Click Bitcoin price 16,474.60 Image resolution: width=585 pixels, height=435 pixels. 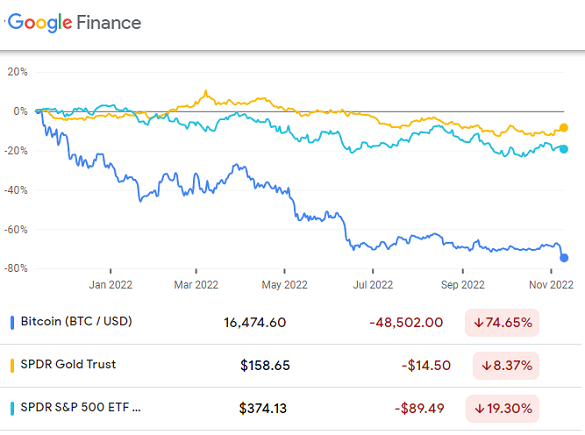coord(255,323)
